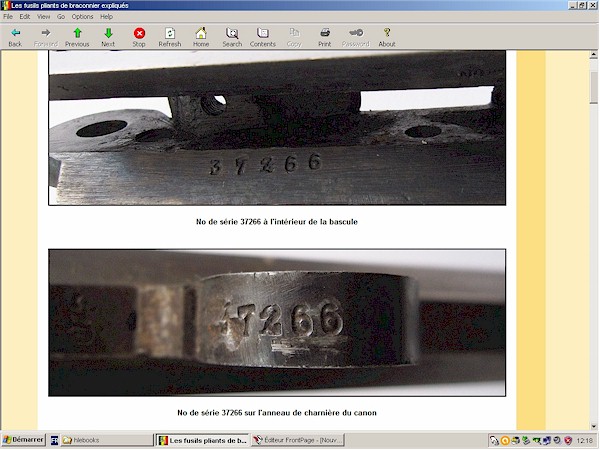Close the ebook window
Image resolution: width=600 pixels, height=450 pixels.
pos(592,5)
